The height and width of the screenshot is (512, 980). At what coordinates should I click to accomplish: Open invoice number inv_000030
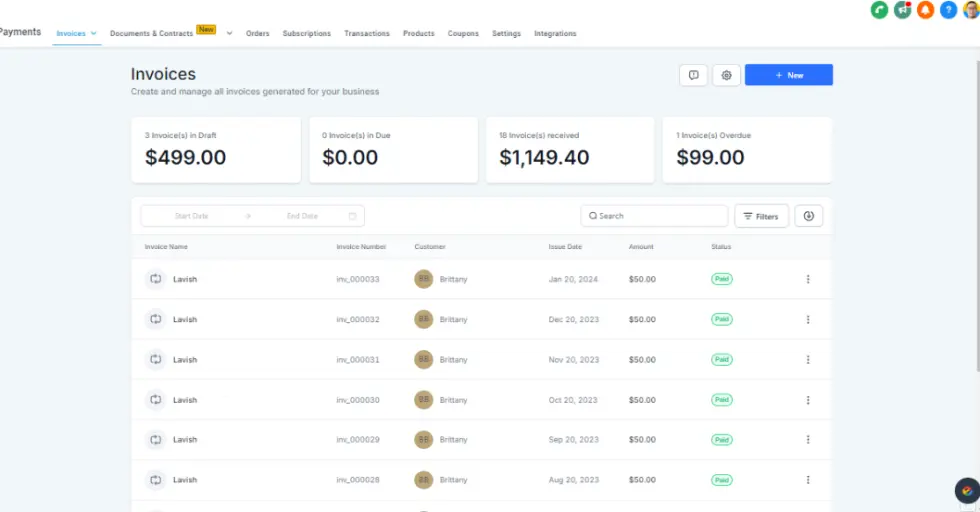(358, 400)
